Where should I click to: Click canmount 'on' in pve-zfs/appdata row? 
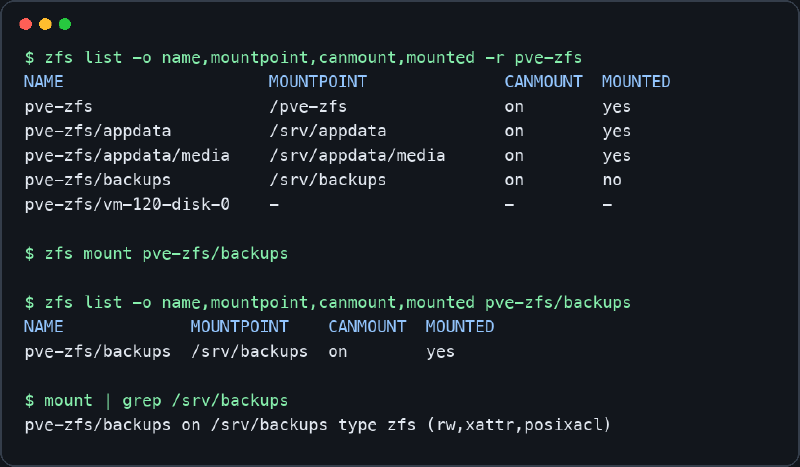514,132
